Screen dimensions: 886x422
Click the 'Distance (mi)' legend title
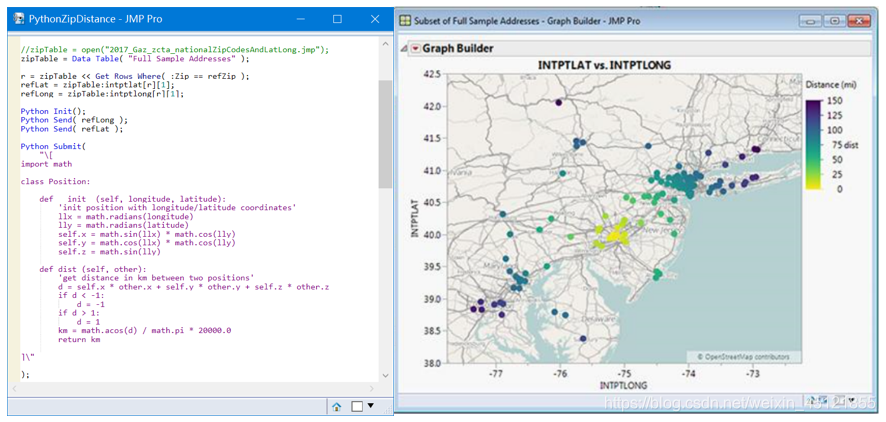point(831,85)
